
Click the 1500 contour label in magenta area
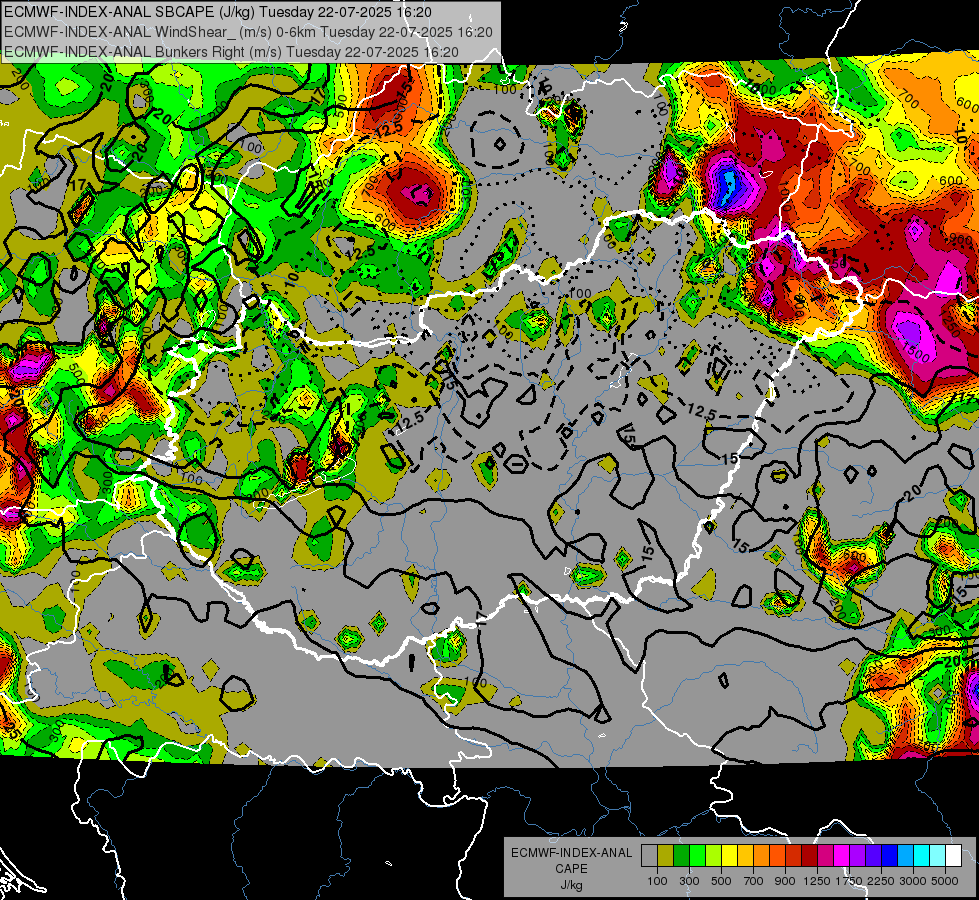click(917, 352)
